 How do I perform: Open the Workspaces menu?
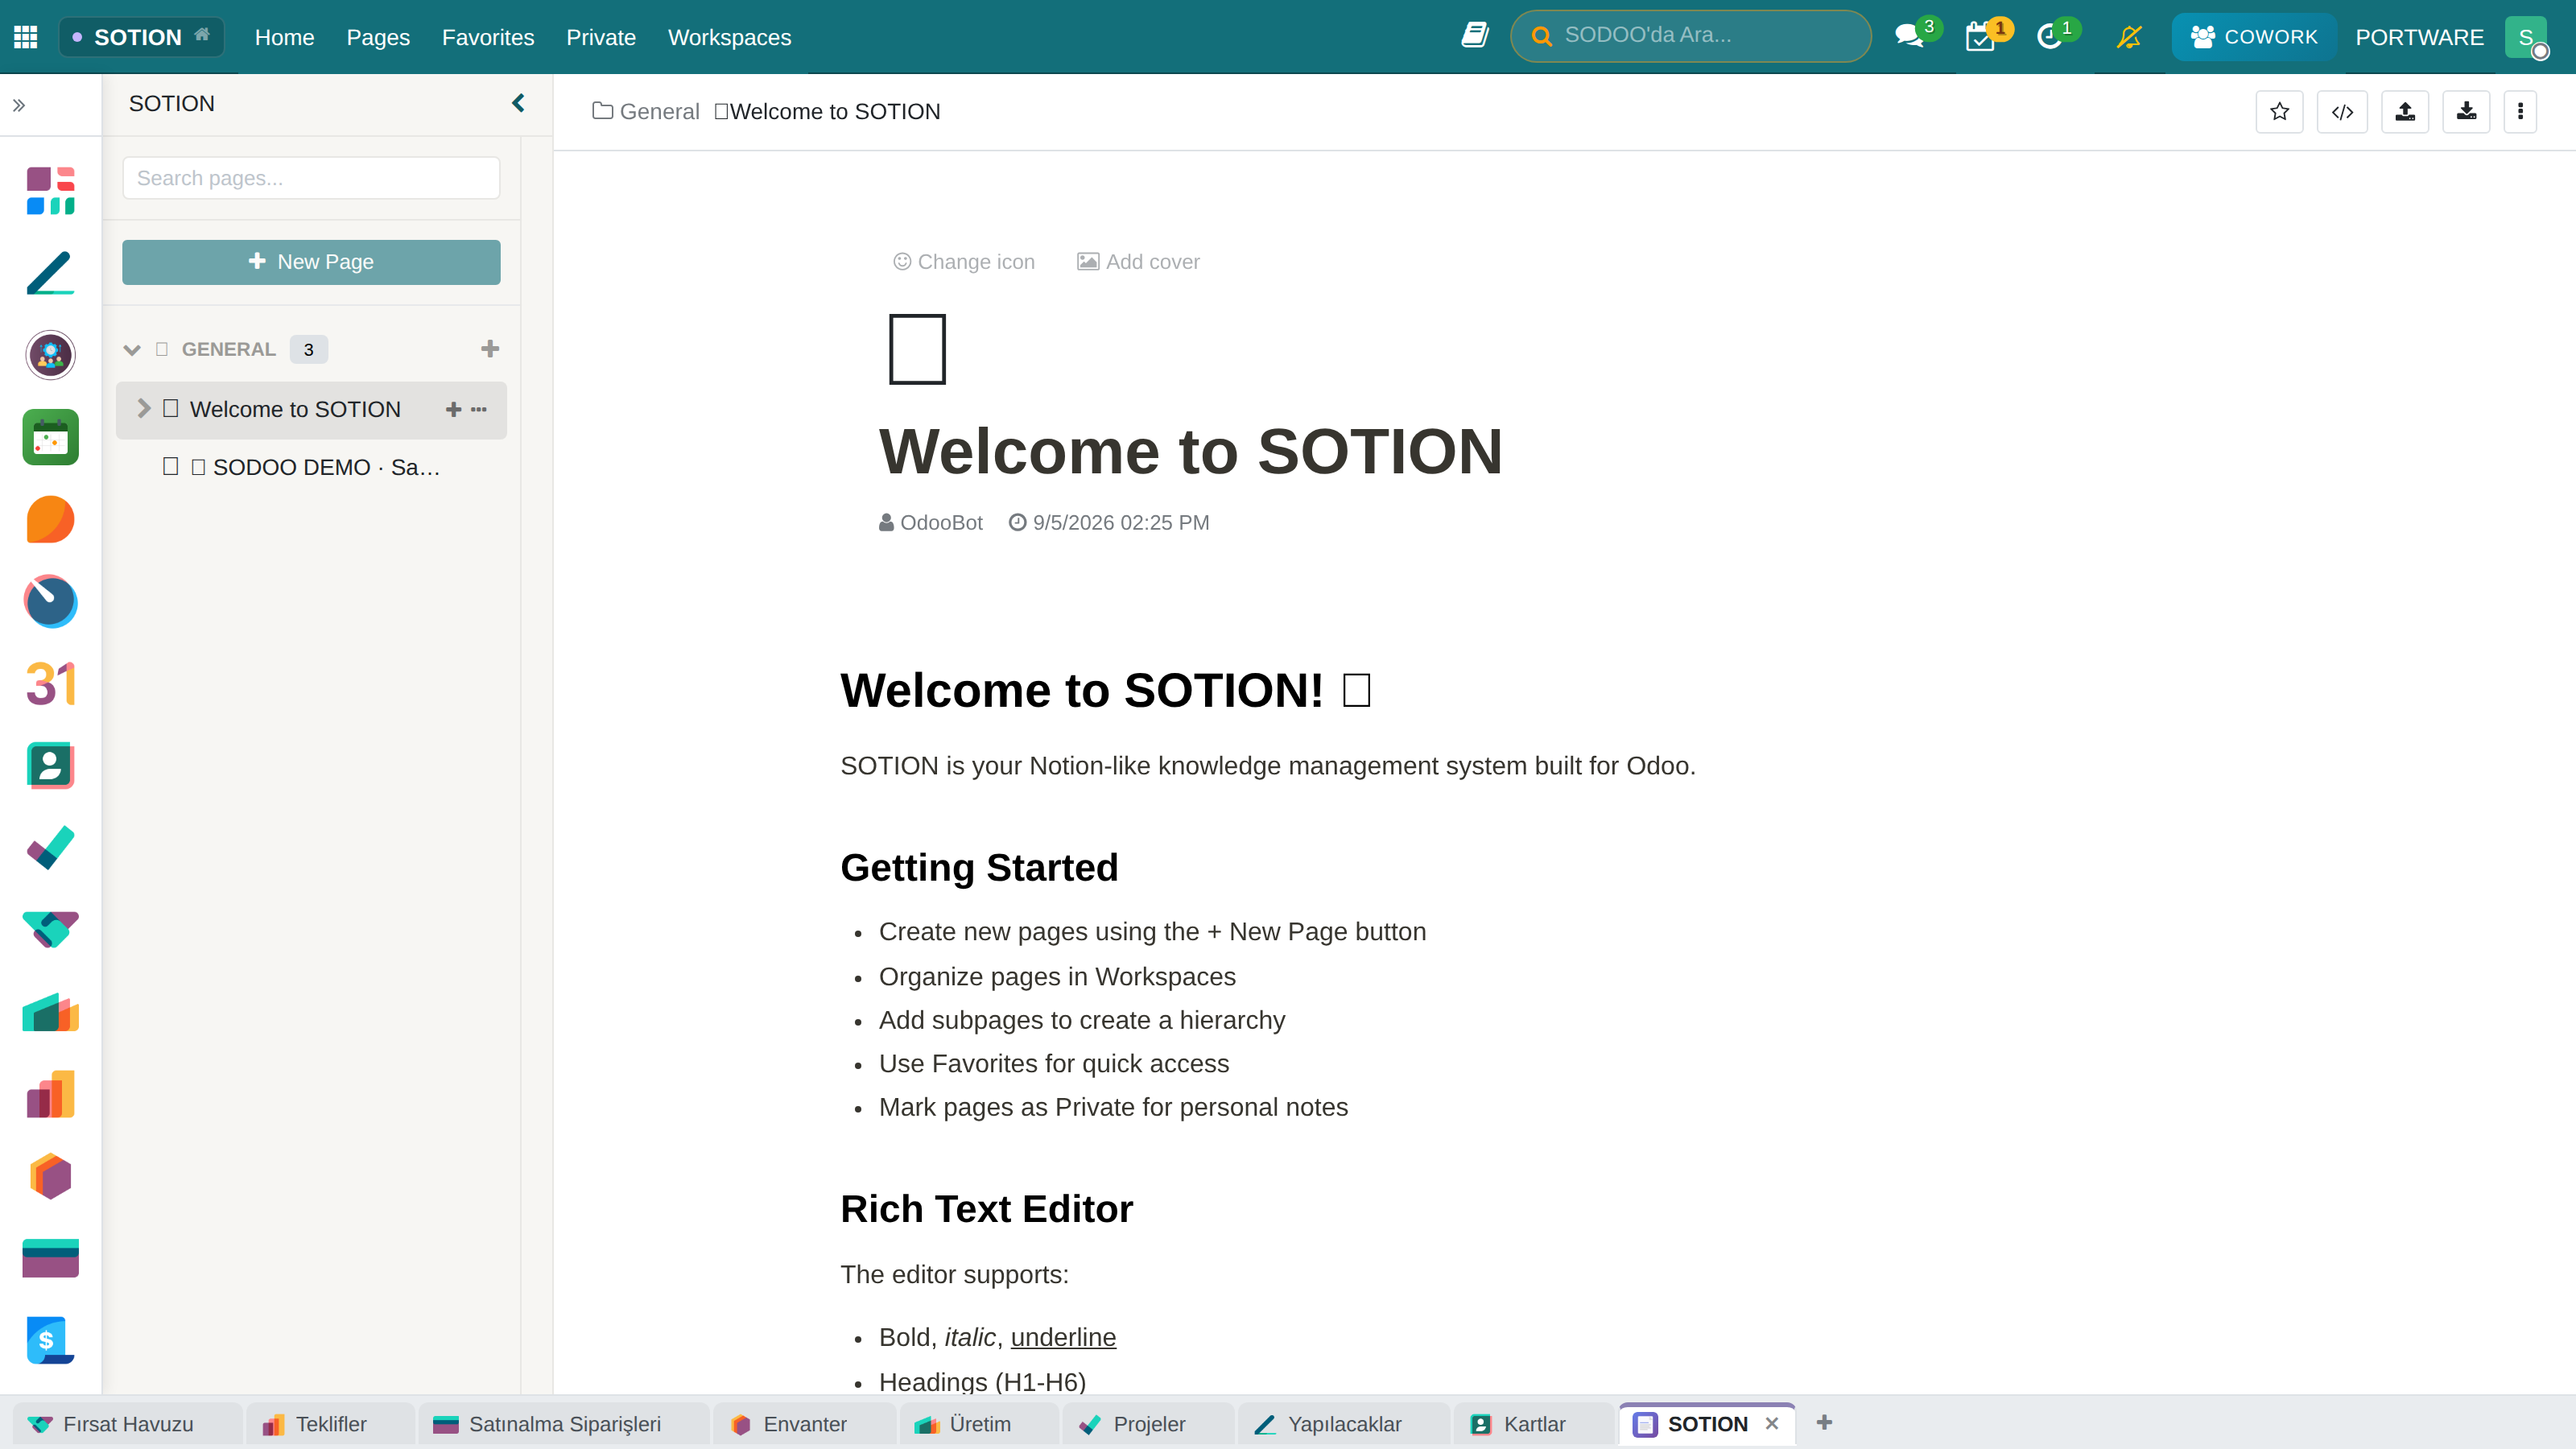click(x=730, y=37)
